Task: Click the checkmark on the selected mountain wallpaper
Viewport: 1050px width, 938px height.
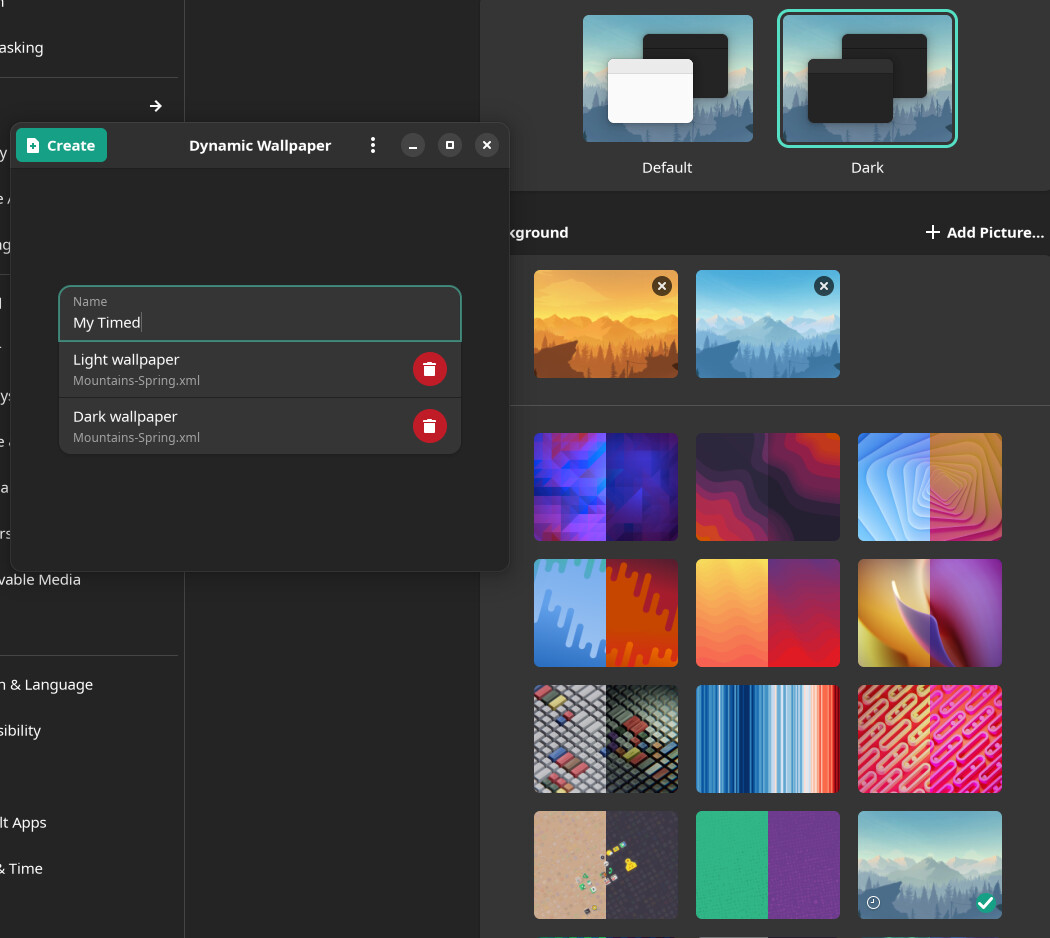Action: [x=985, y=903]
